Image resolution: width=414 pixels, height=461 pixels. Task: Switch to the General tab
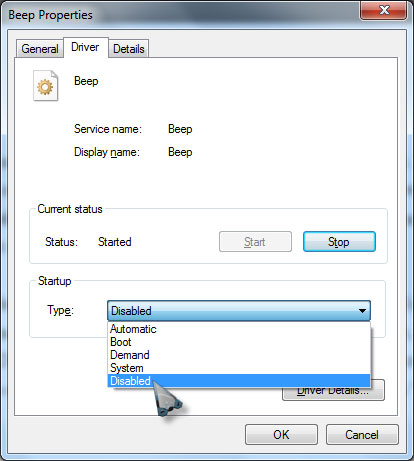coord(40,49)
